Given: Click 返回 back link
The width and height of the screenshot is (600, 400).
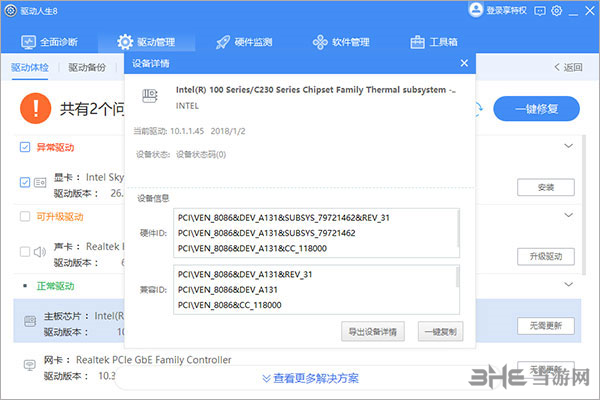Looking at the screenshot, I should [568, 67].
